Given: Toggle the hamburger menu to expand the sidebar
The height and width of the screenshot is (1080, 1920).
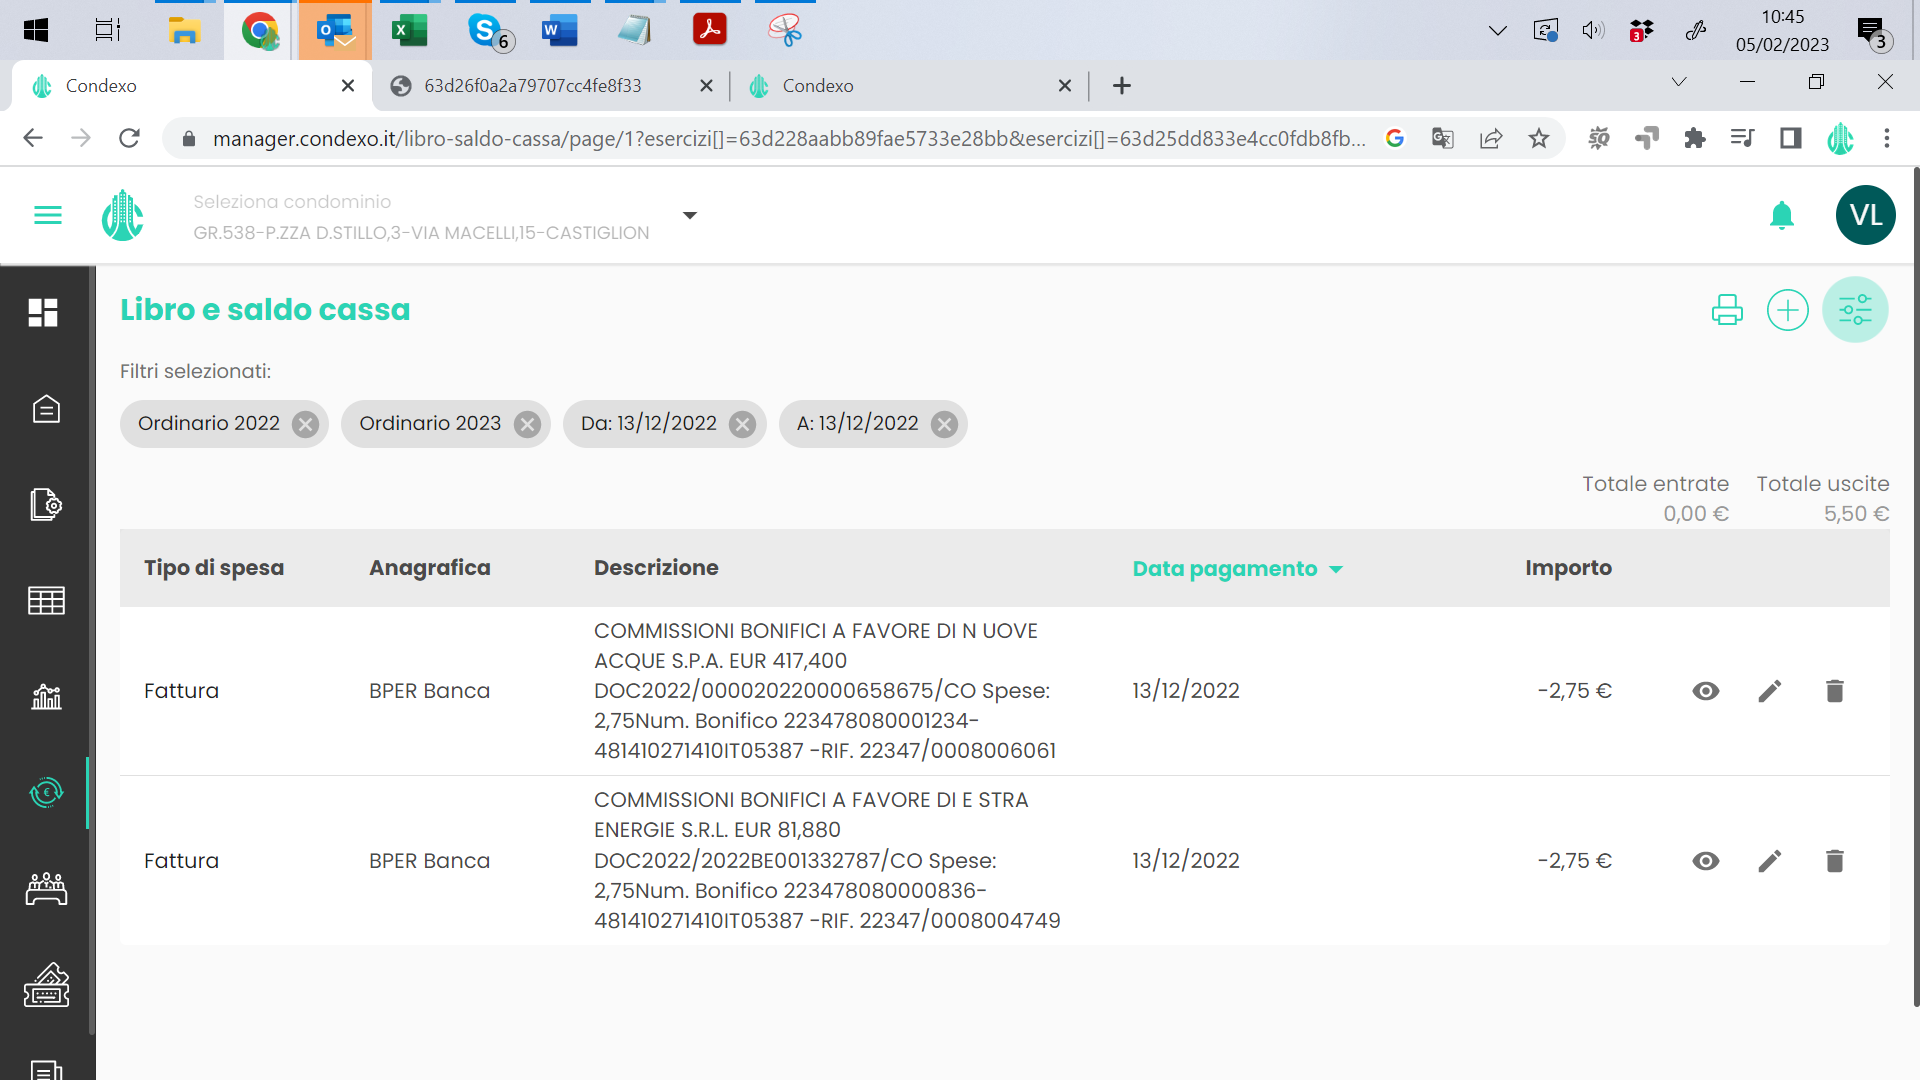Looking at the screenshot, I should coord(48,215).
